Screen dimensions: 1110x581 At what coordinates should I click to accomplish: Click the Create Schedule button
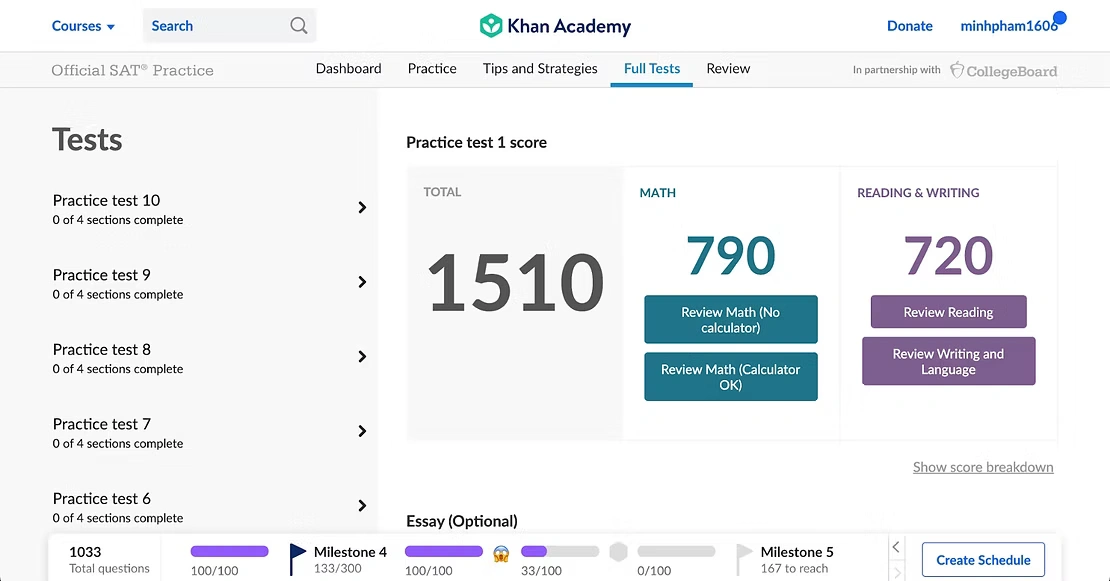coord(983,560)
